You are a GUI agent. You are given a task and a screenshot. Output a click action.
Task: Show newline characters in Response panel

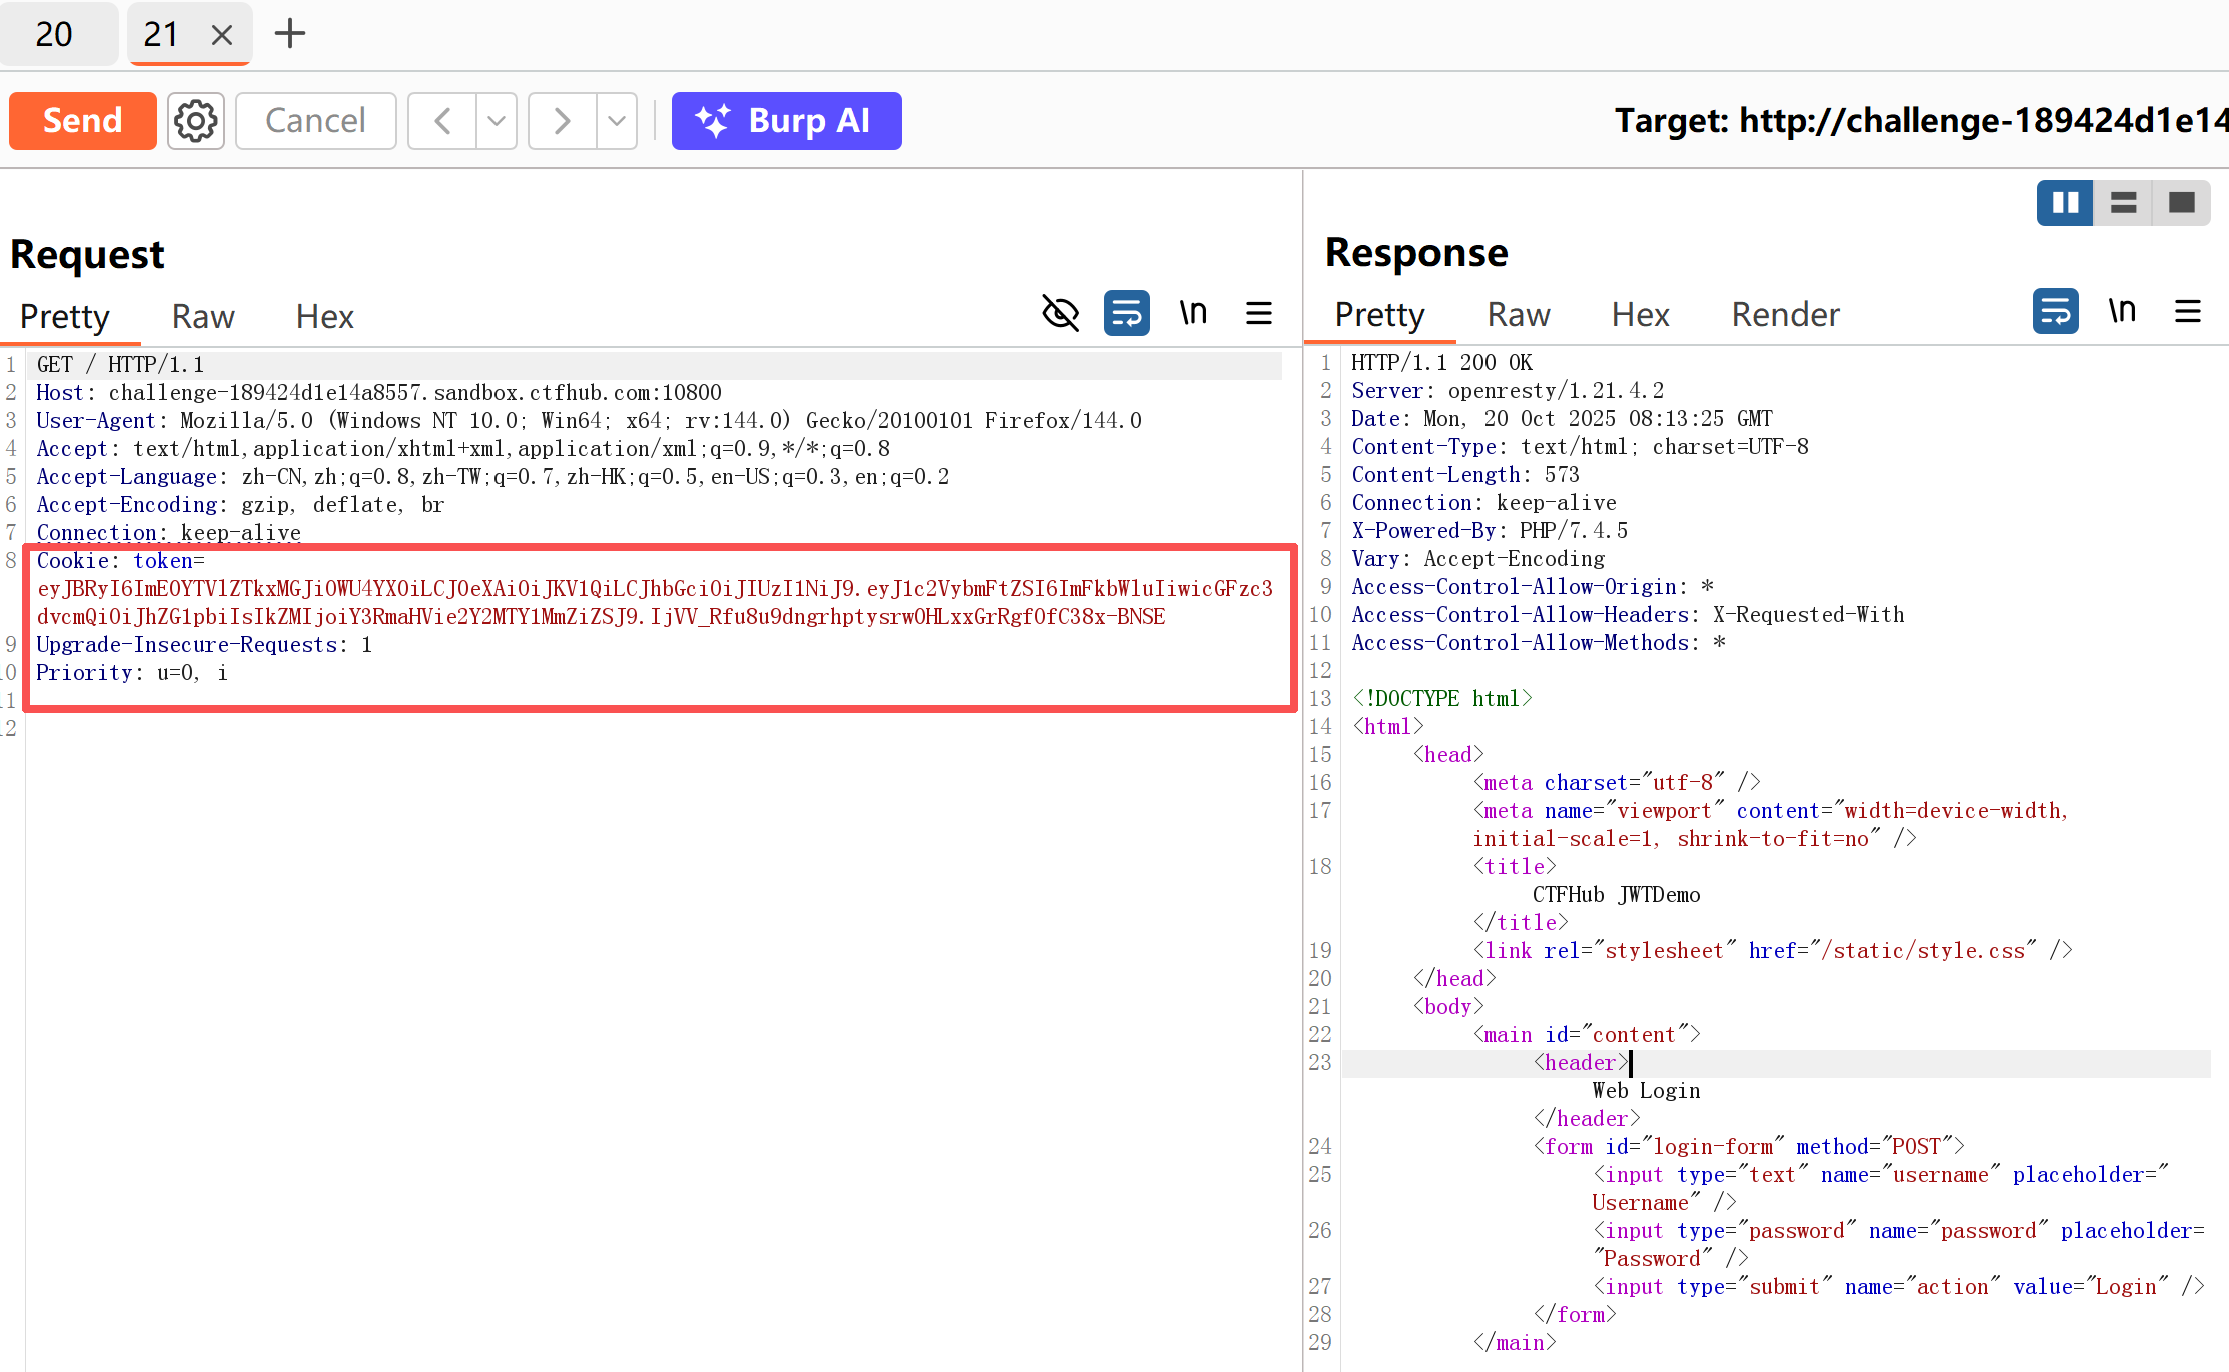pos(2122,312)
